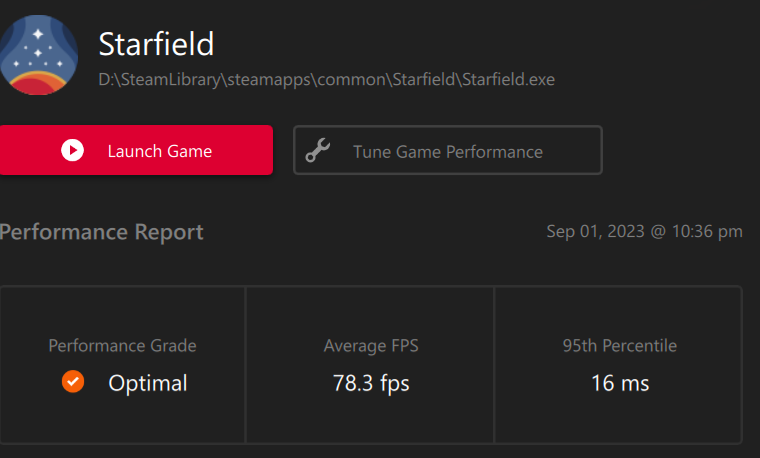This screenshot has width=760, height=458.
Task: Click the 95th Percentile label
Action: pos(620,346)
